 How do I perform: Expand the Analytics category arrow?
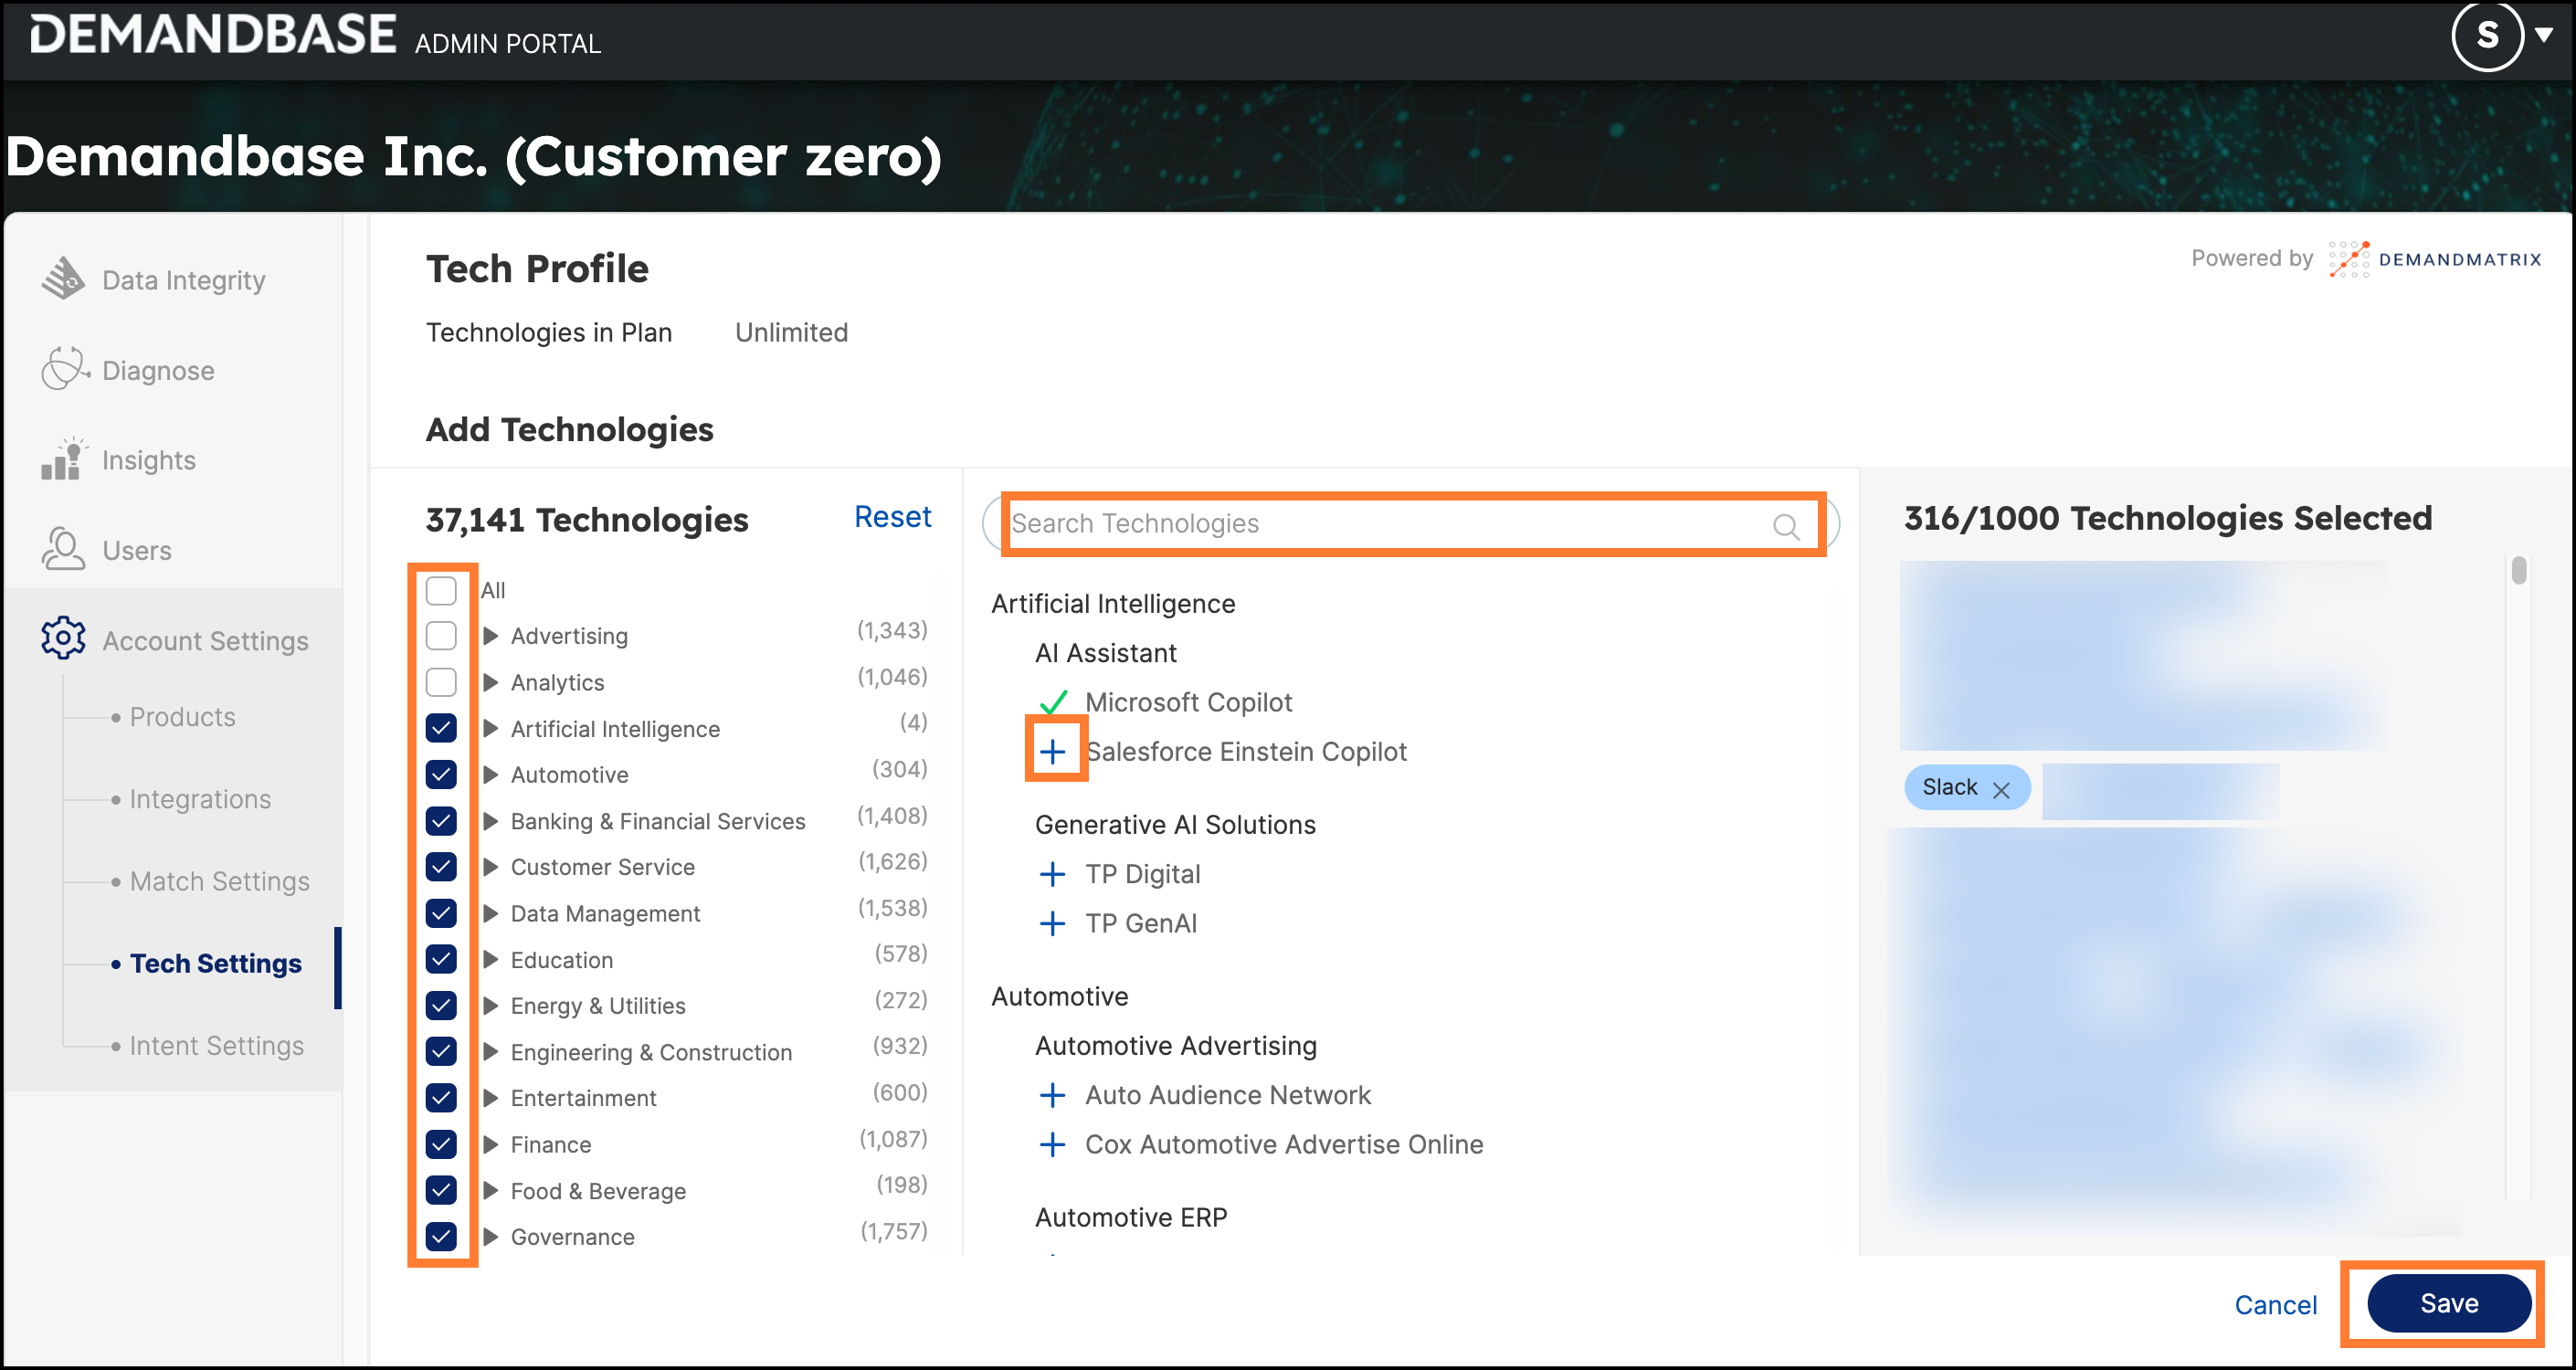[491, 682]
